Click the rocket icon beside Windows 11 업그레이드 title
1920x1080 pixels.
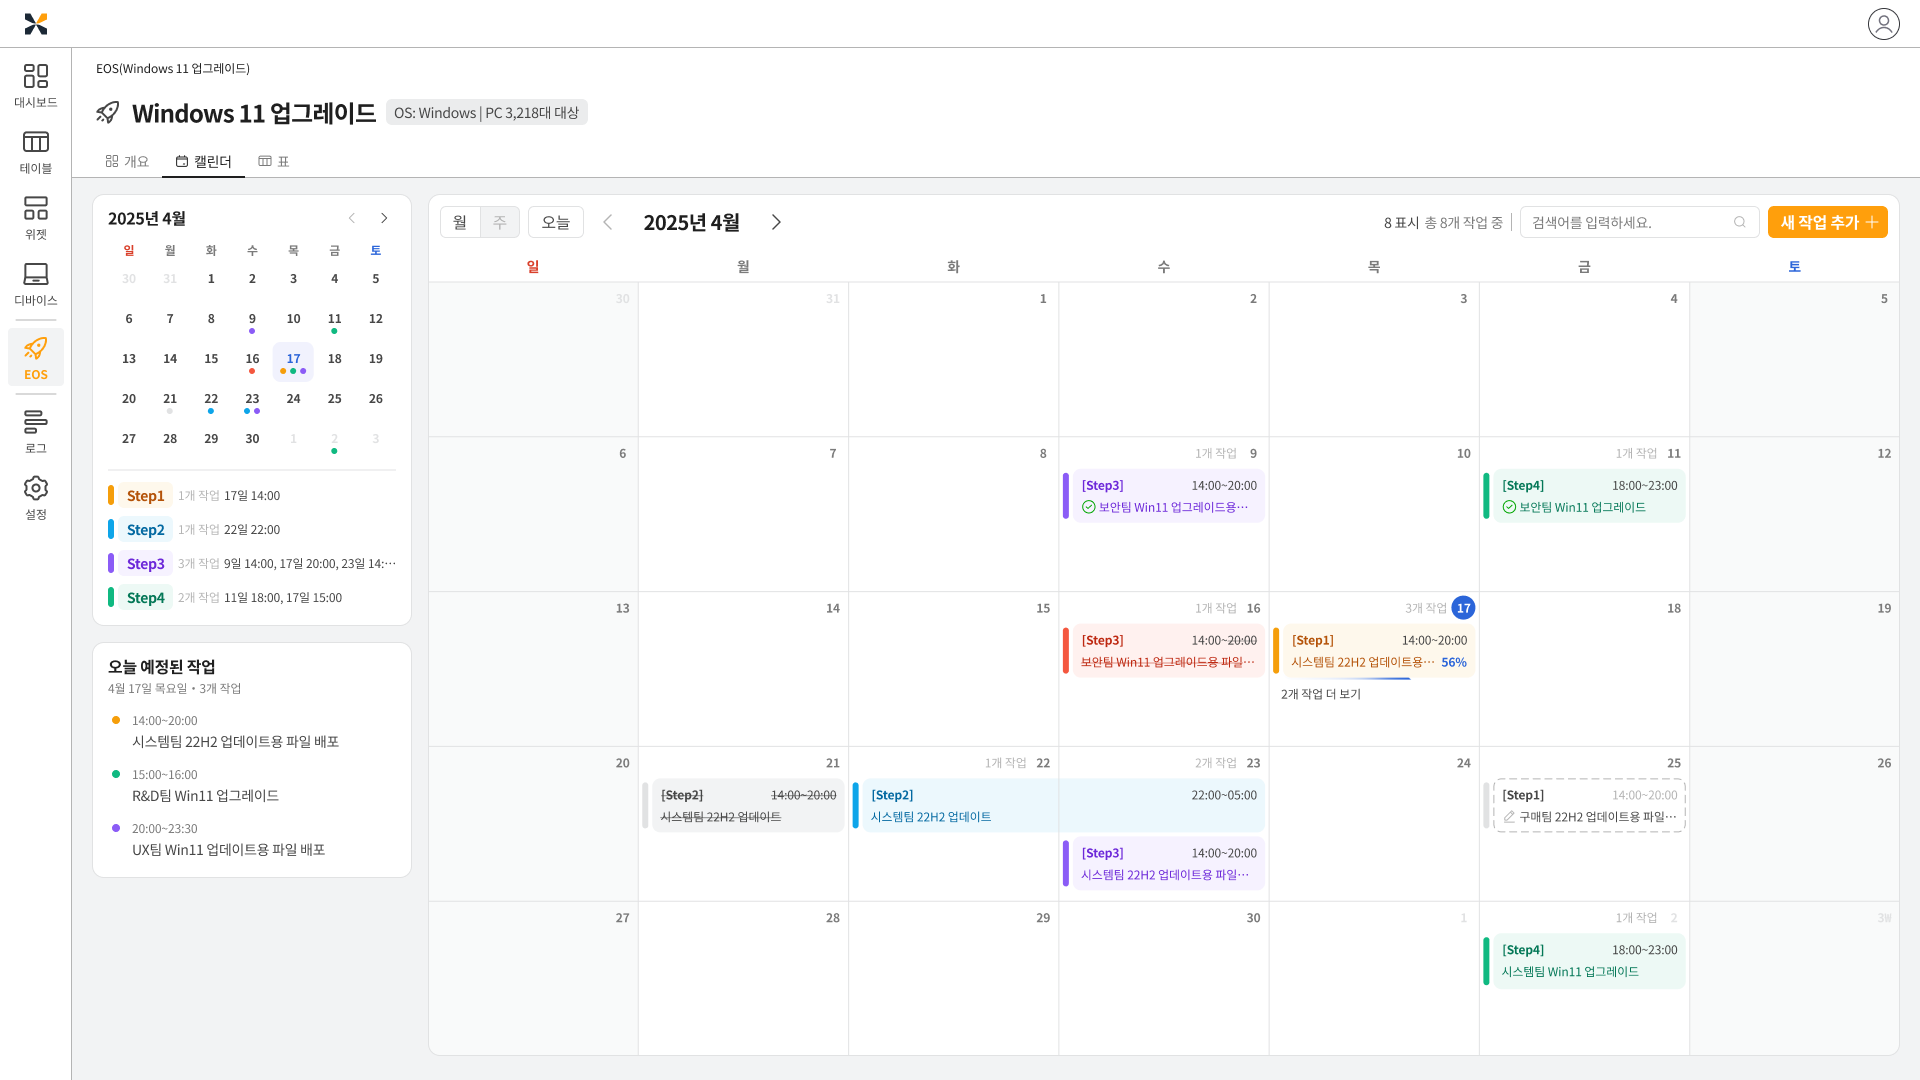tap(108, 112)
